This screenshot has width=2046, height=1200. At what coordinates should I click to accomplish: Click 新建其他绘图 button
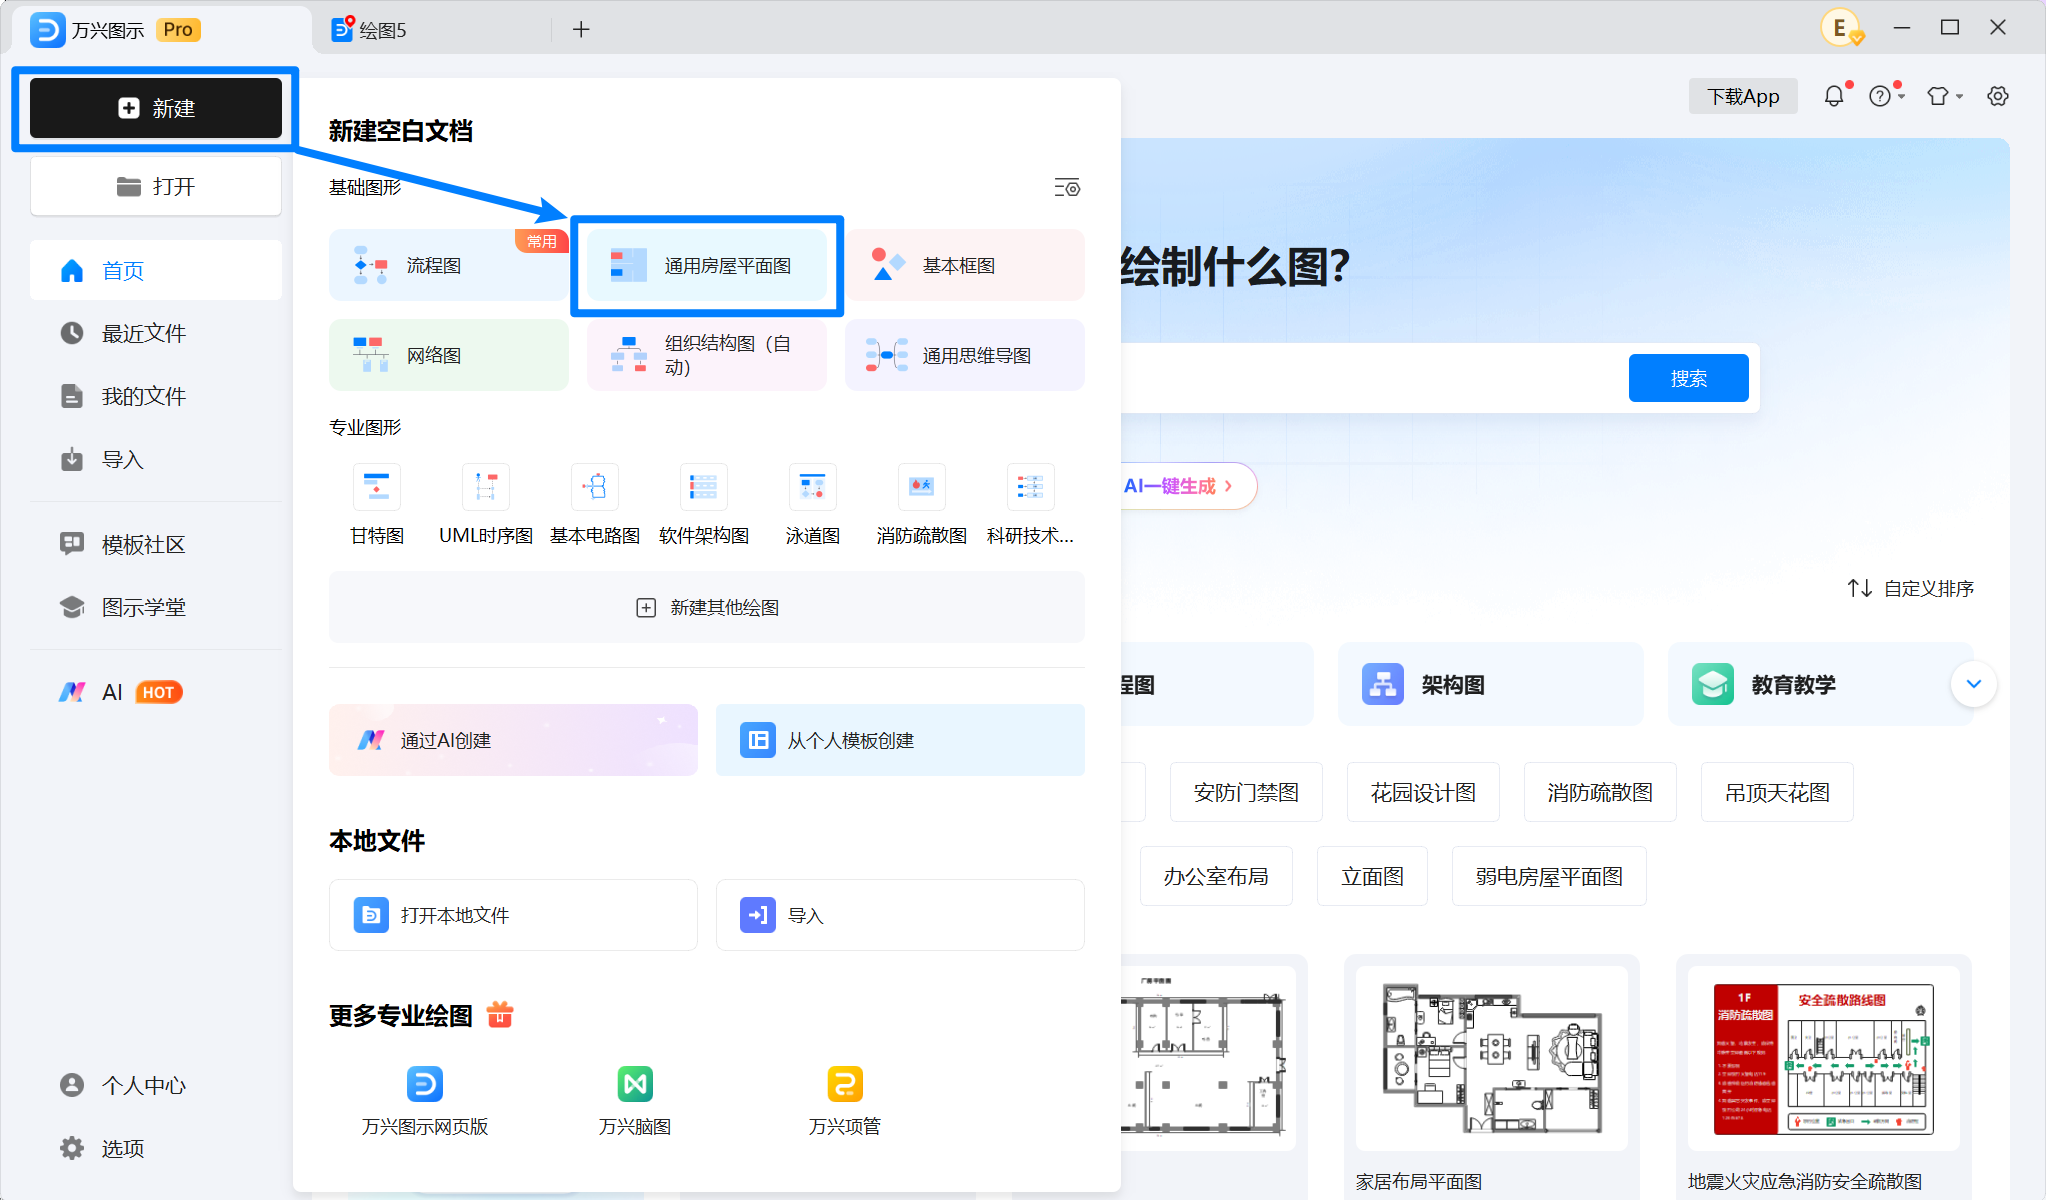707,607
